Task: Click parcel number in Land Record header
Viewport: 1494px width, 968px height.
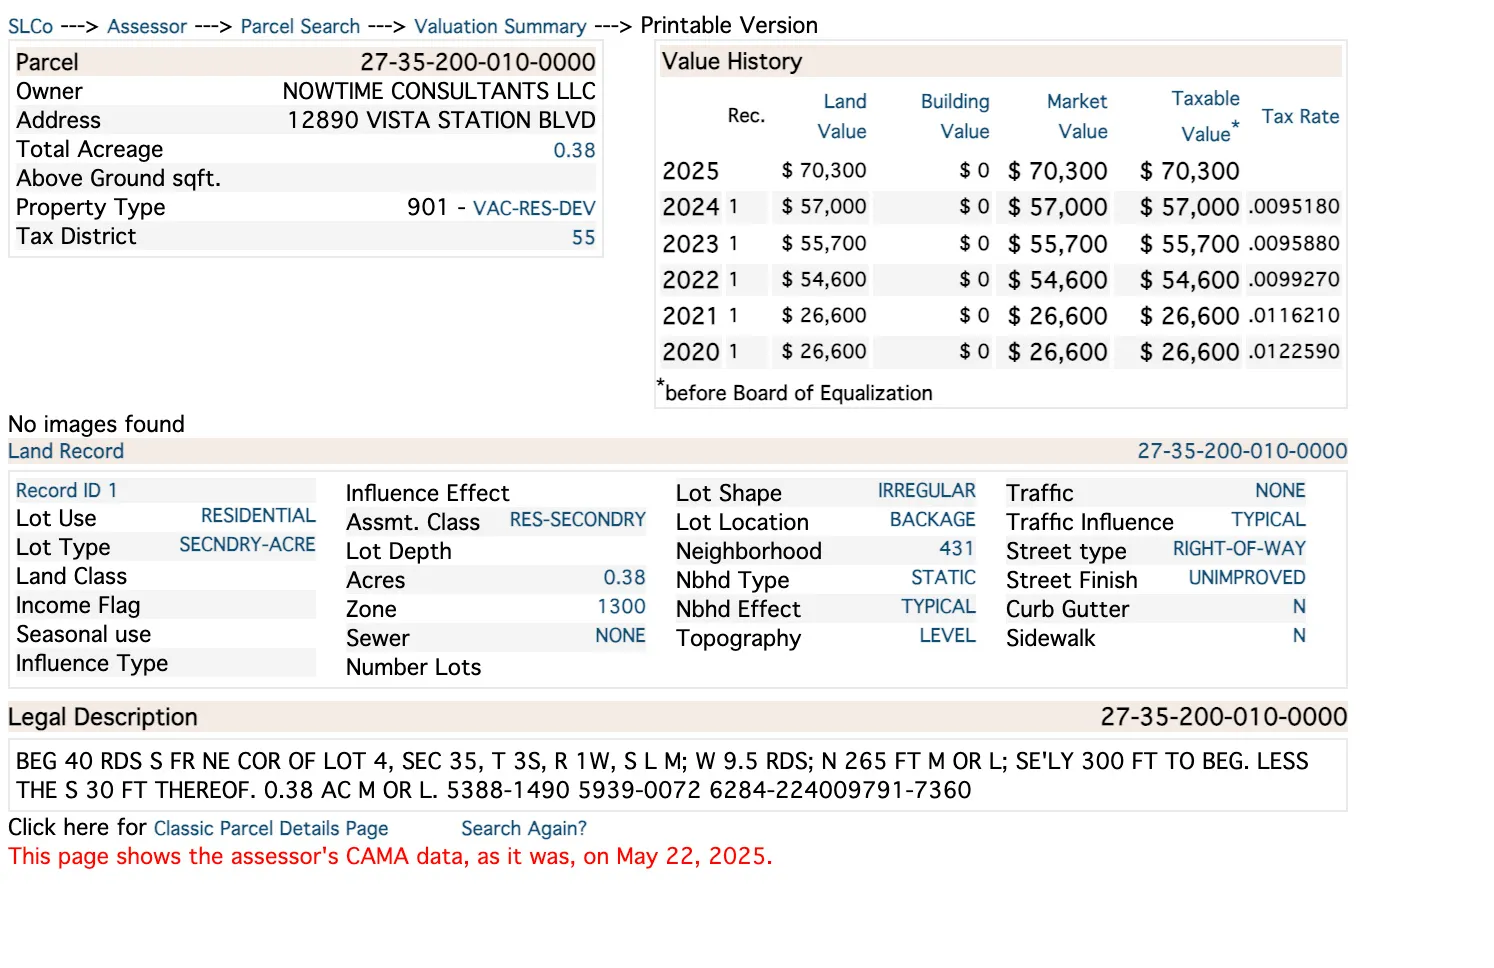Action: 1242,451
